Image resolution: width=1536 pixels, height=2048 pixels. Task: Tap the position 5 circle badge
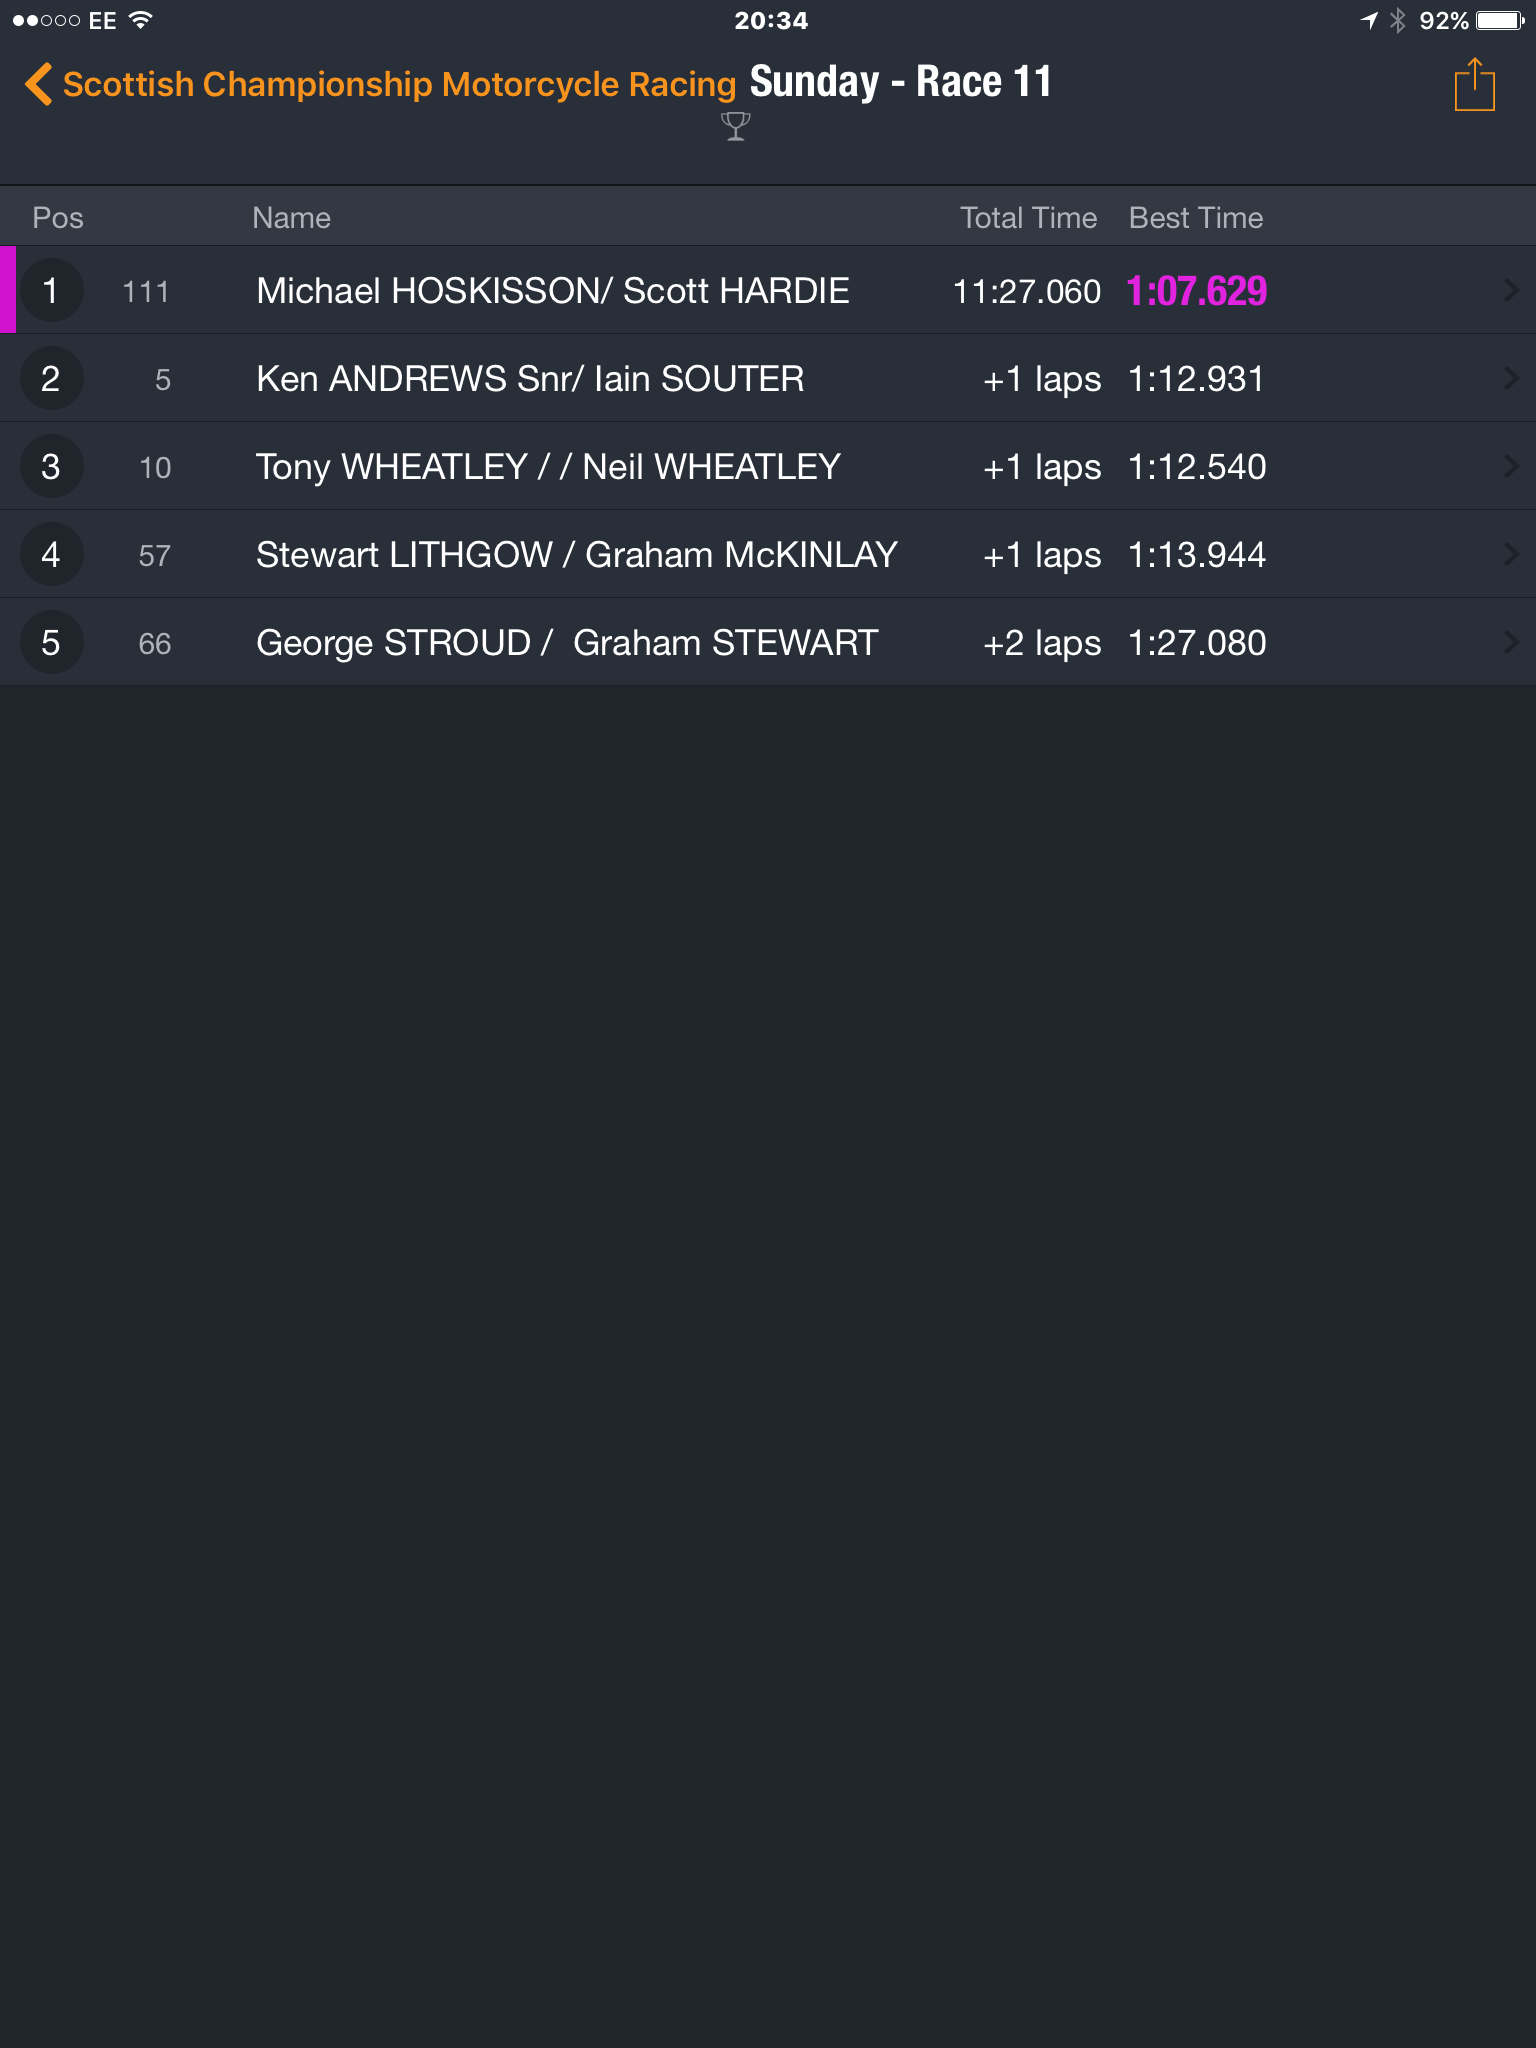point(51,643)
